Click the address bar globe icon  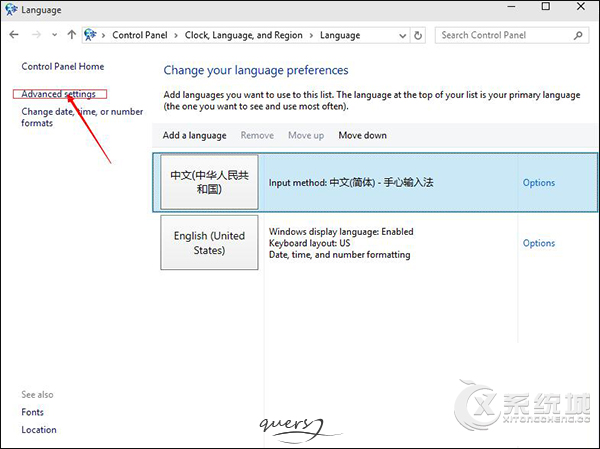click(90, 35)
